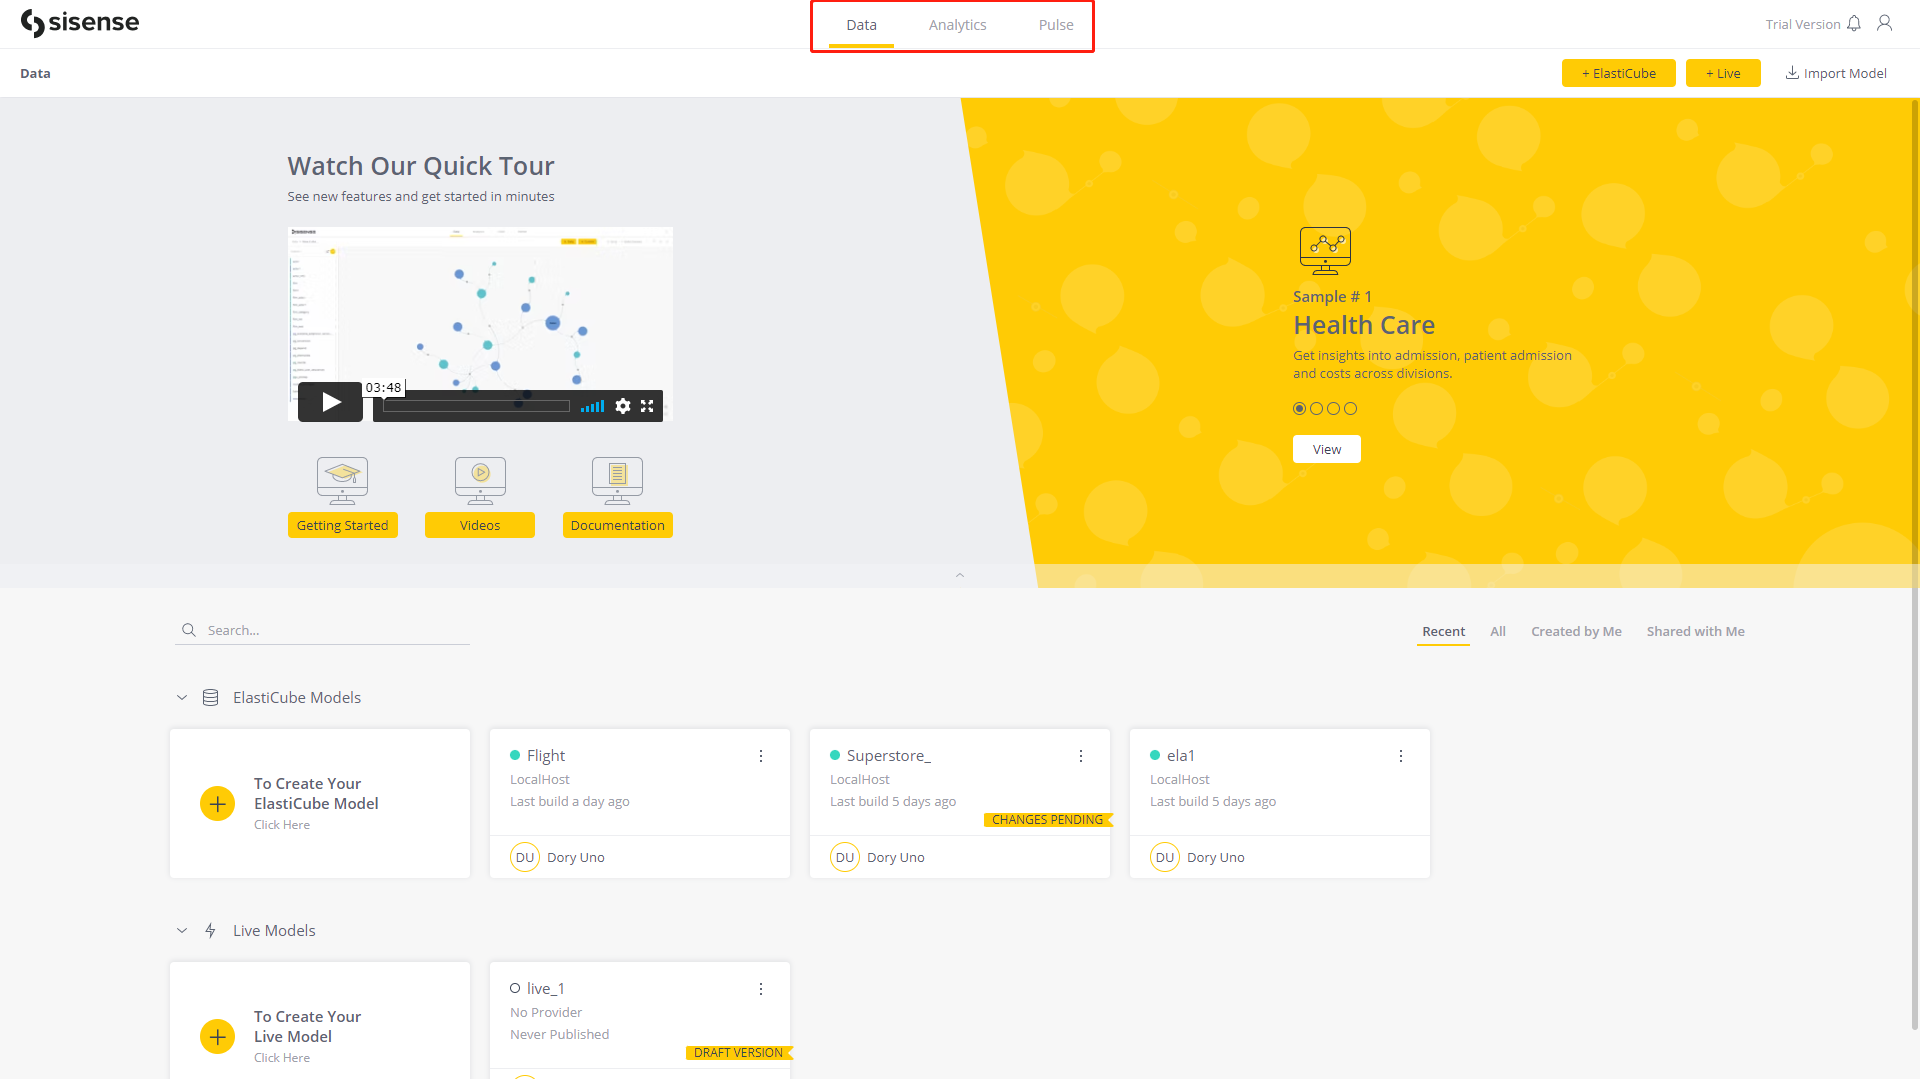Click ela1 green status dot
Screen dimensions: 1920x1079
click(1155, 755)
